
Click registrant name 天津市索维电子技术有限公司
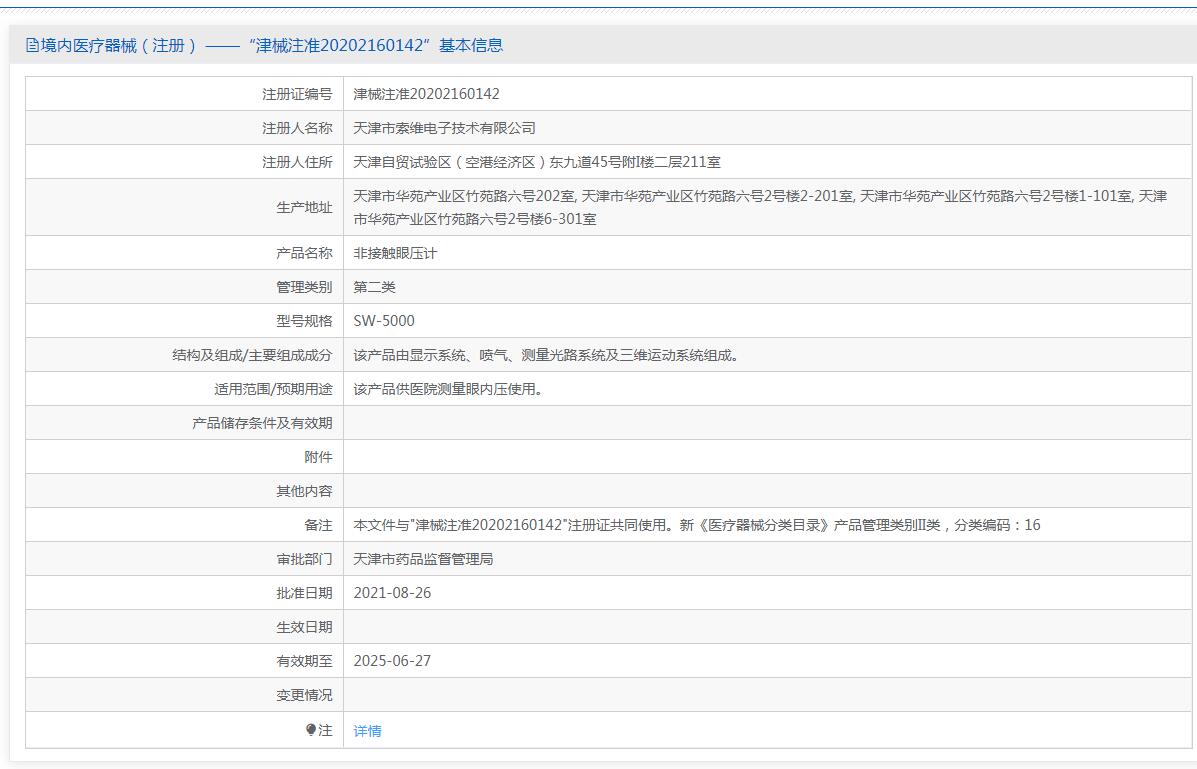point(444,128)
